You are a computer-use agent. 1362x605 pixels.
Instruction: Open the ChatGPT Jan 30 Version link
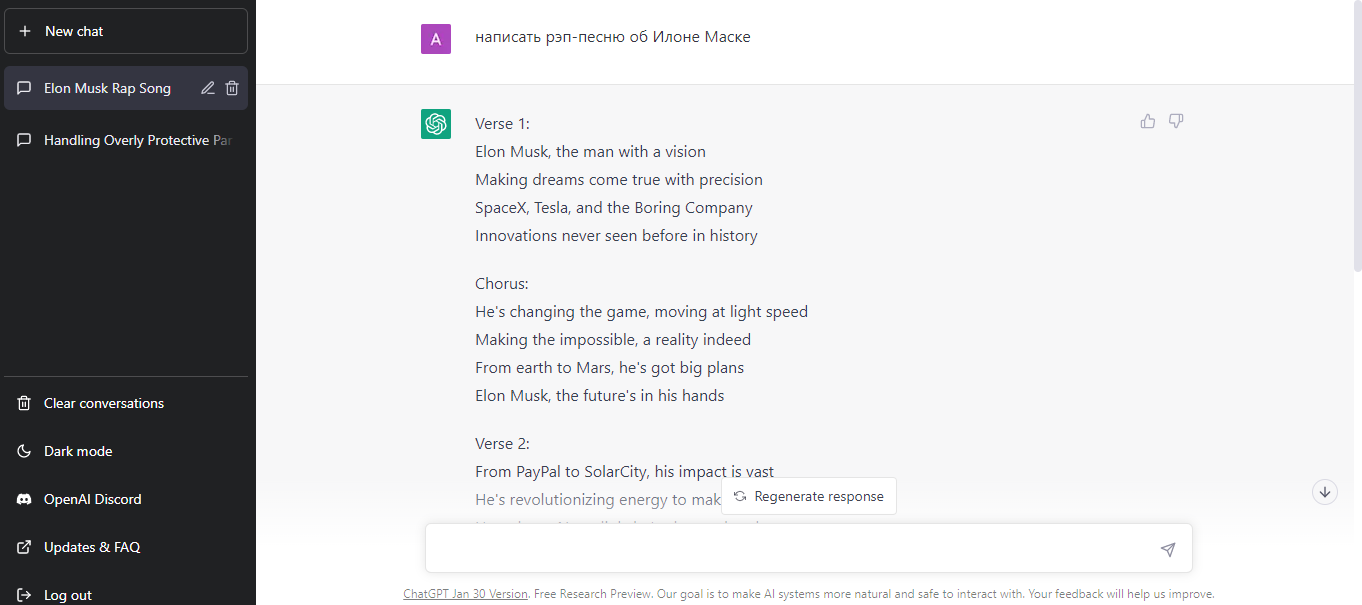465,594
